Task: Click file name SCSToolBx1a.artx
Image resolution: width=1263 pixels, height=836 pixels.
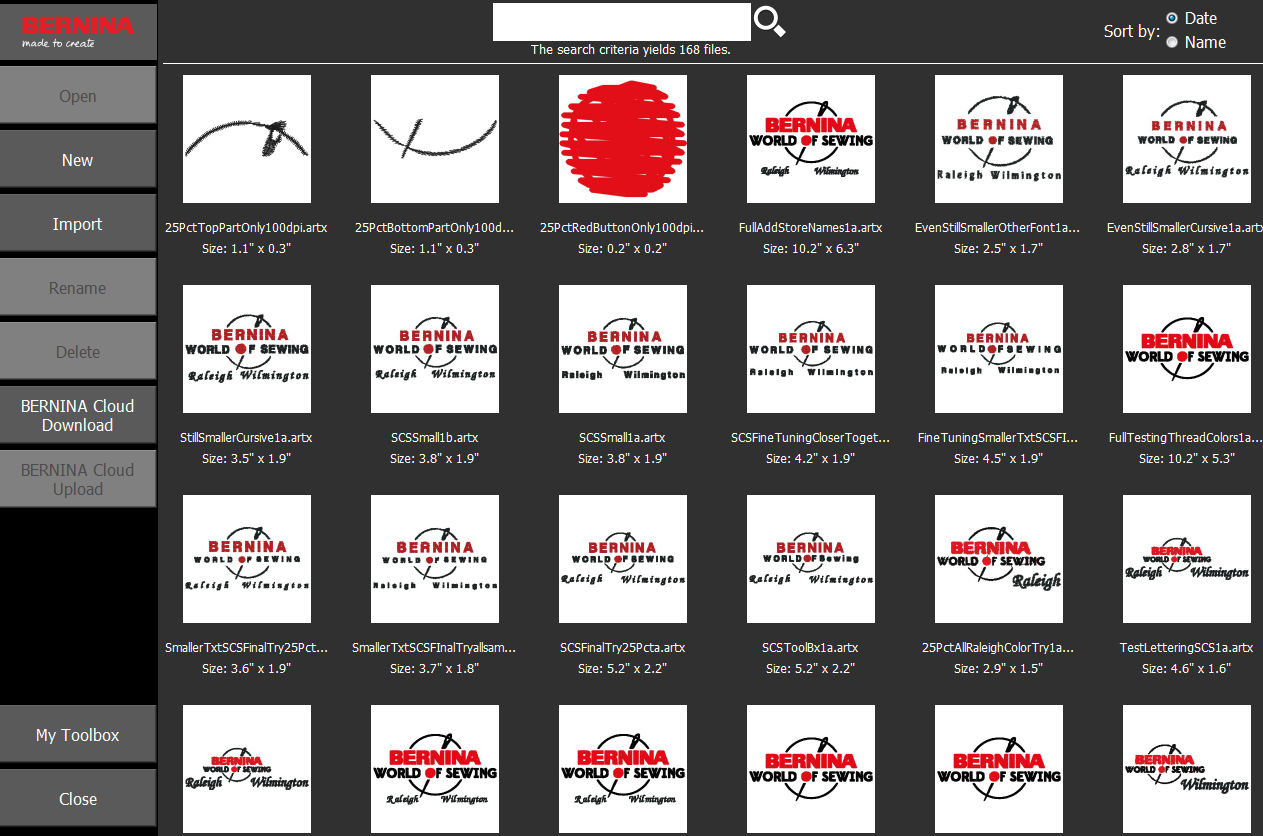Action: [x=811, y=648]
